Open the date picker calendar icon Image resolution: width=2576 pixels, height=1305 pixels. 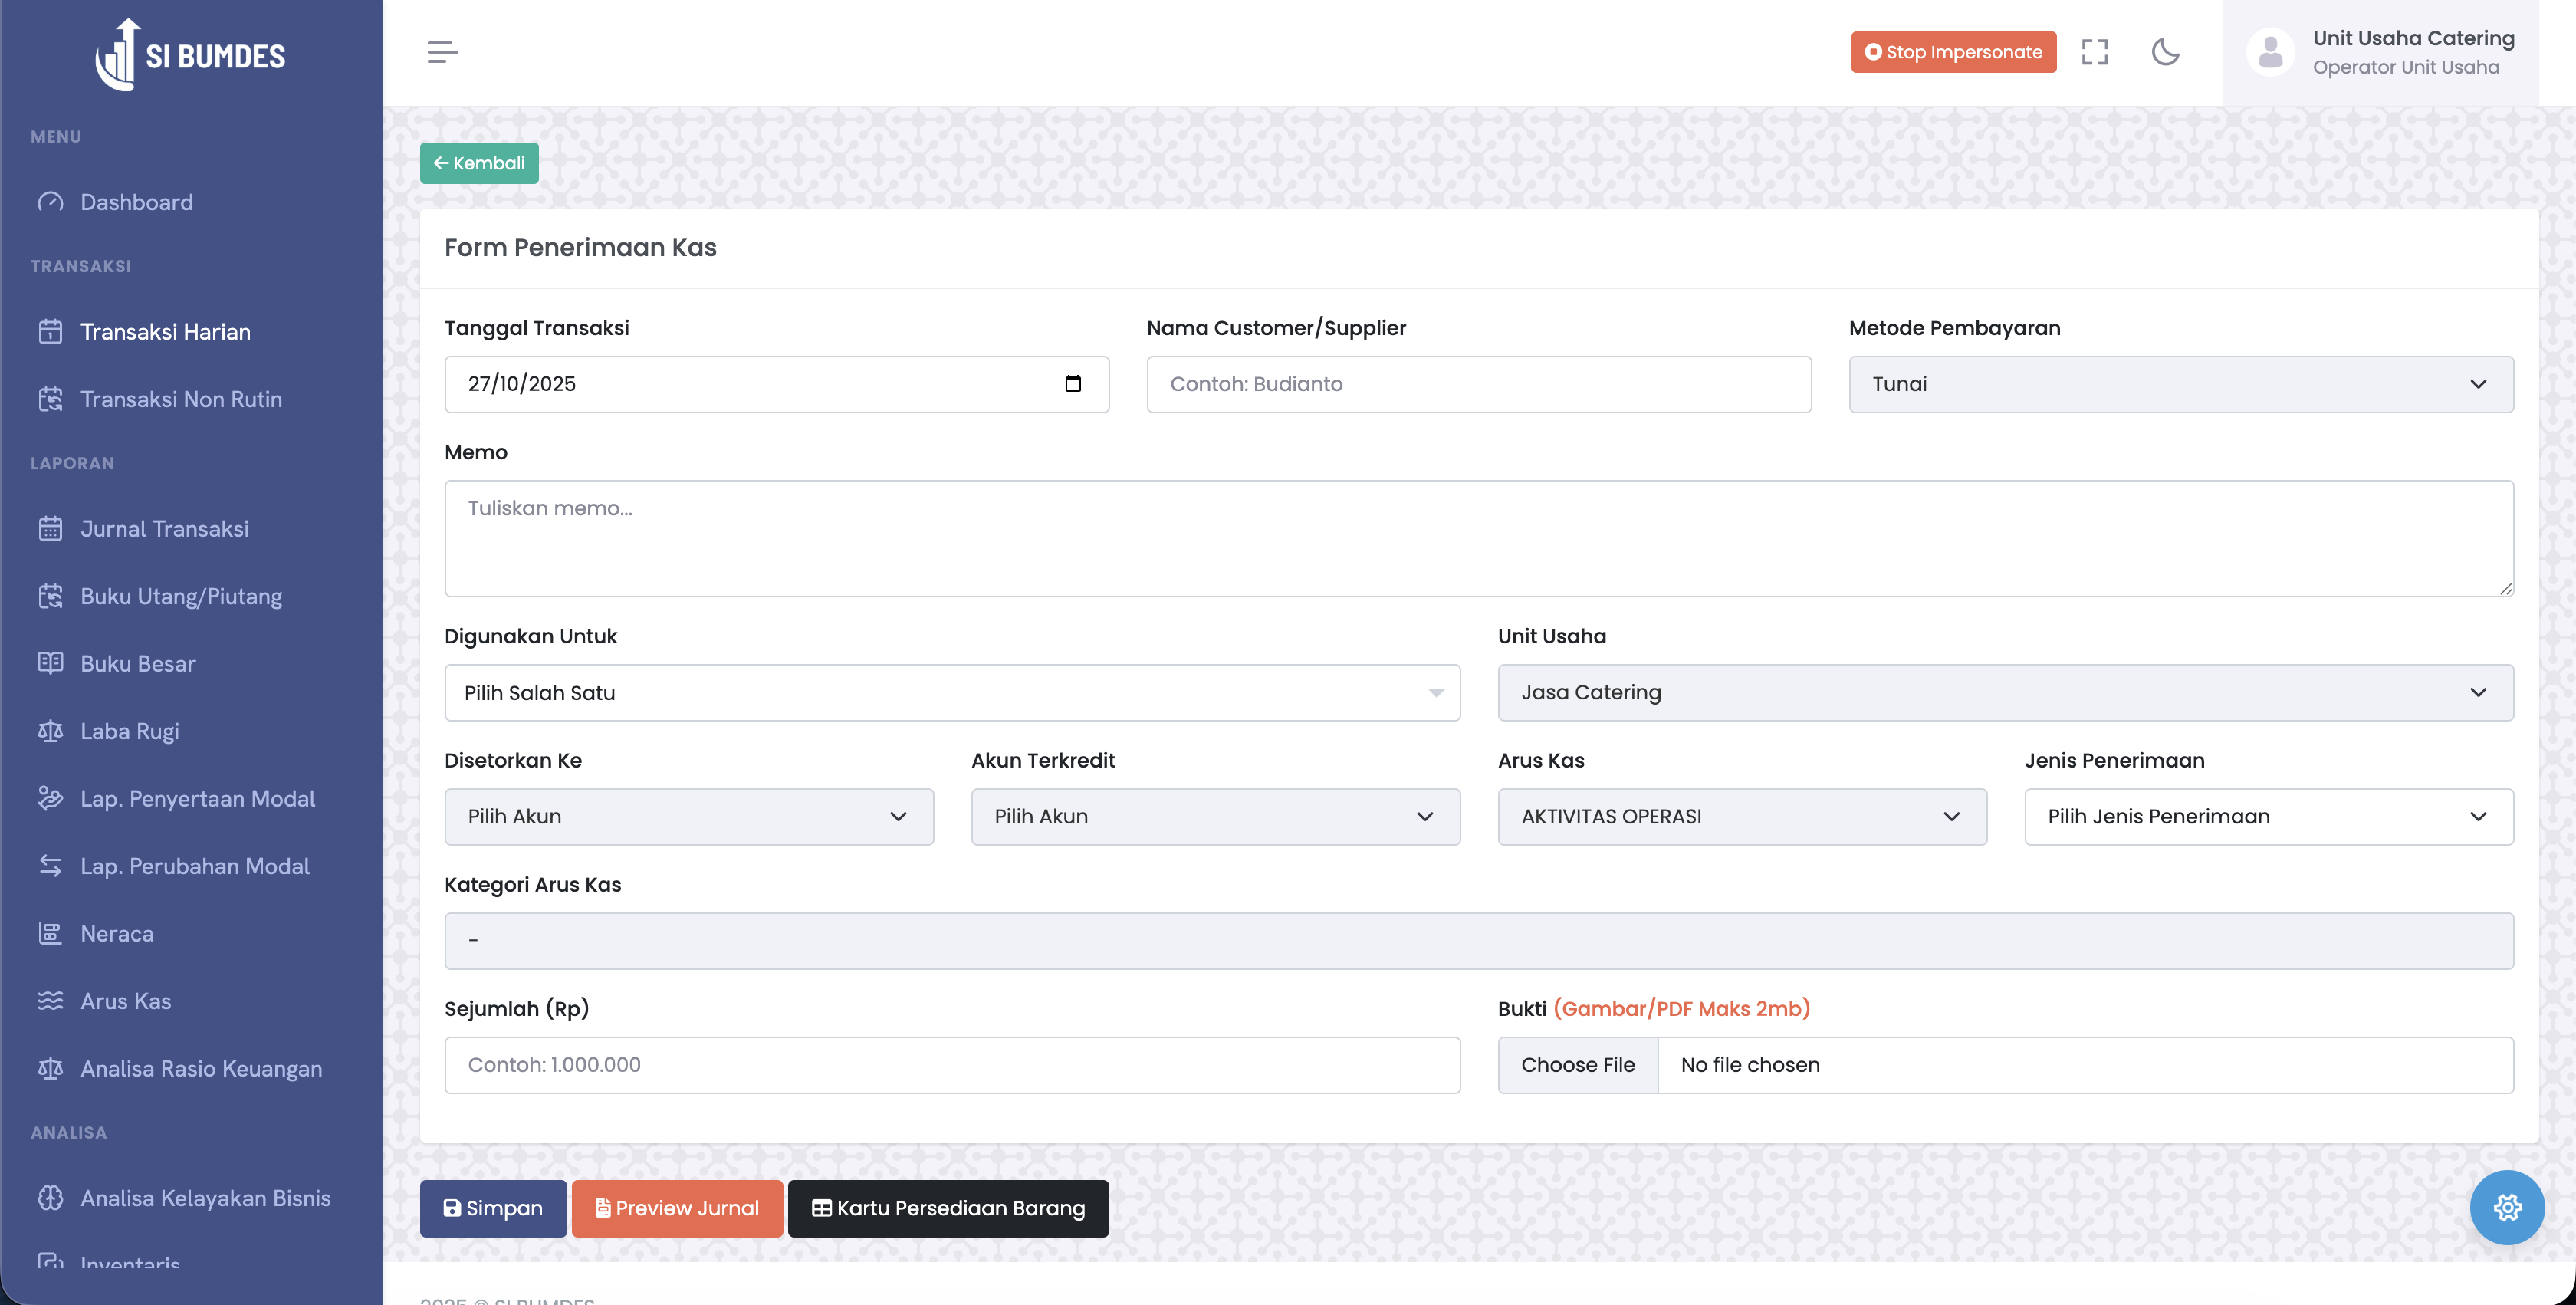coord(1073,384)
